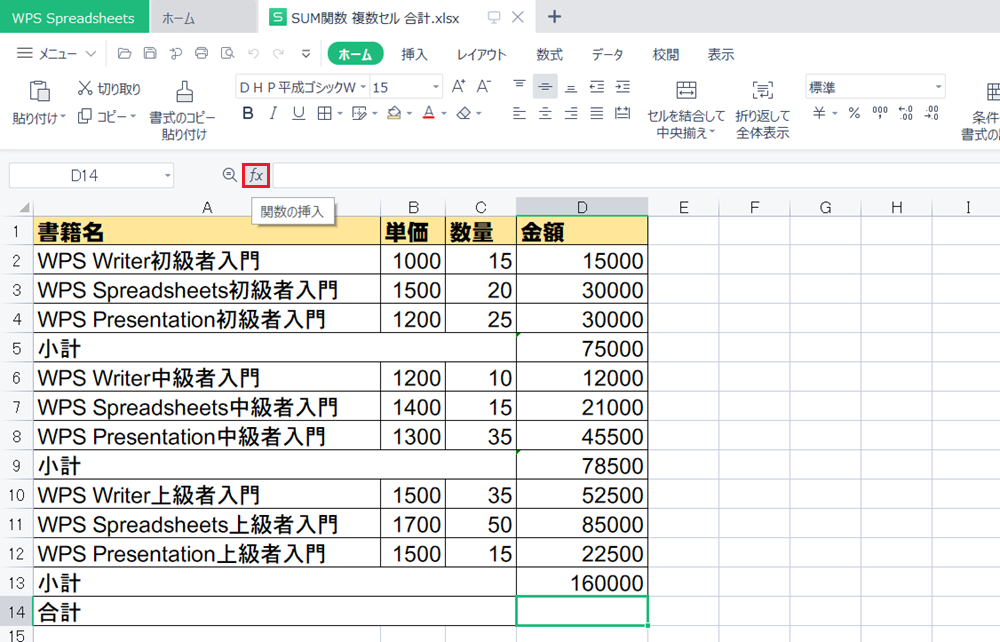
Task: Toggle underline formatting
Action: [298, 113]
